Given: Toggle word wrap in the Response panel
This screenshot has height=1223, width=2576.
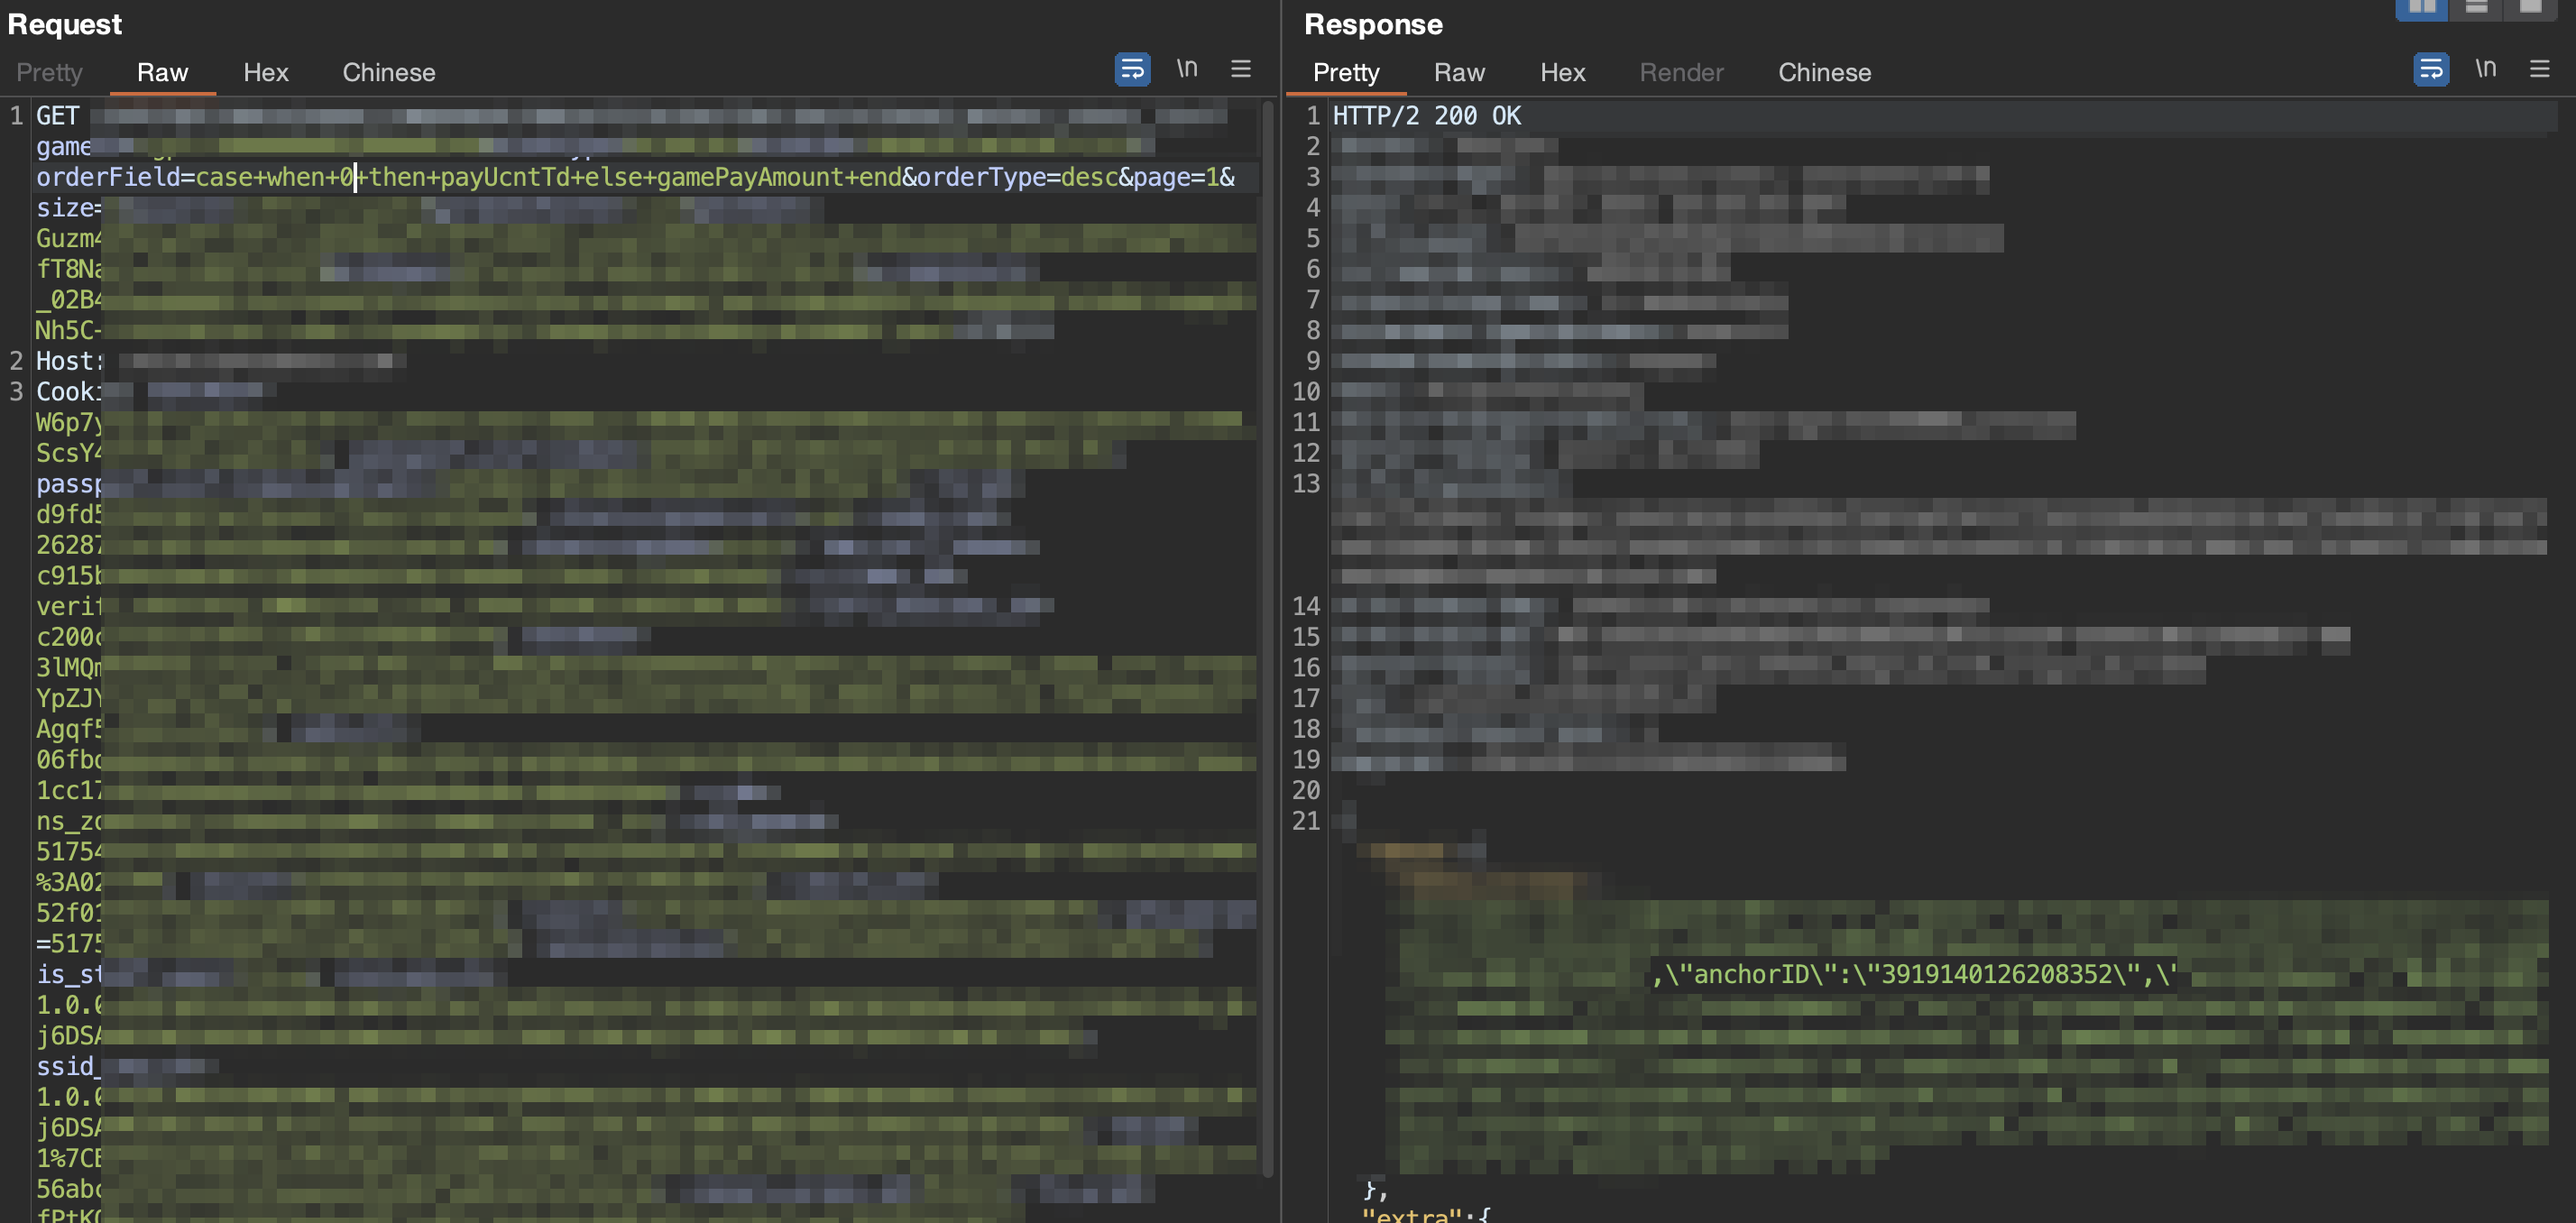Looking at the screenshot, I should coord(2431,69).
